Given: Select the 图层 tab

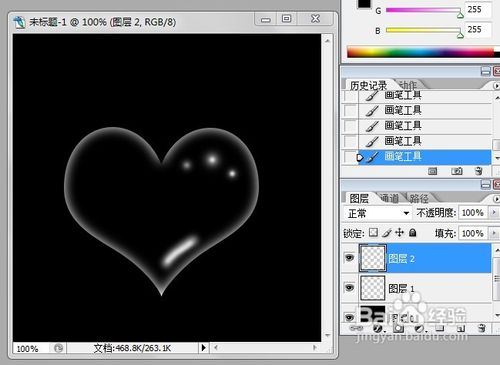Looking at the screenshot, I should pos(359,198).
